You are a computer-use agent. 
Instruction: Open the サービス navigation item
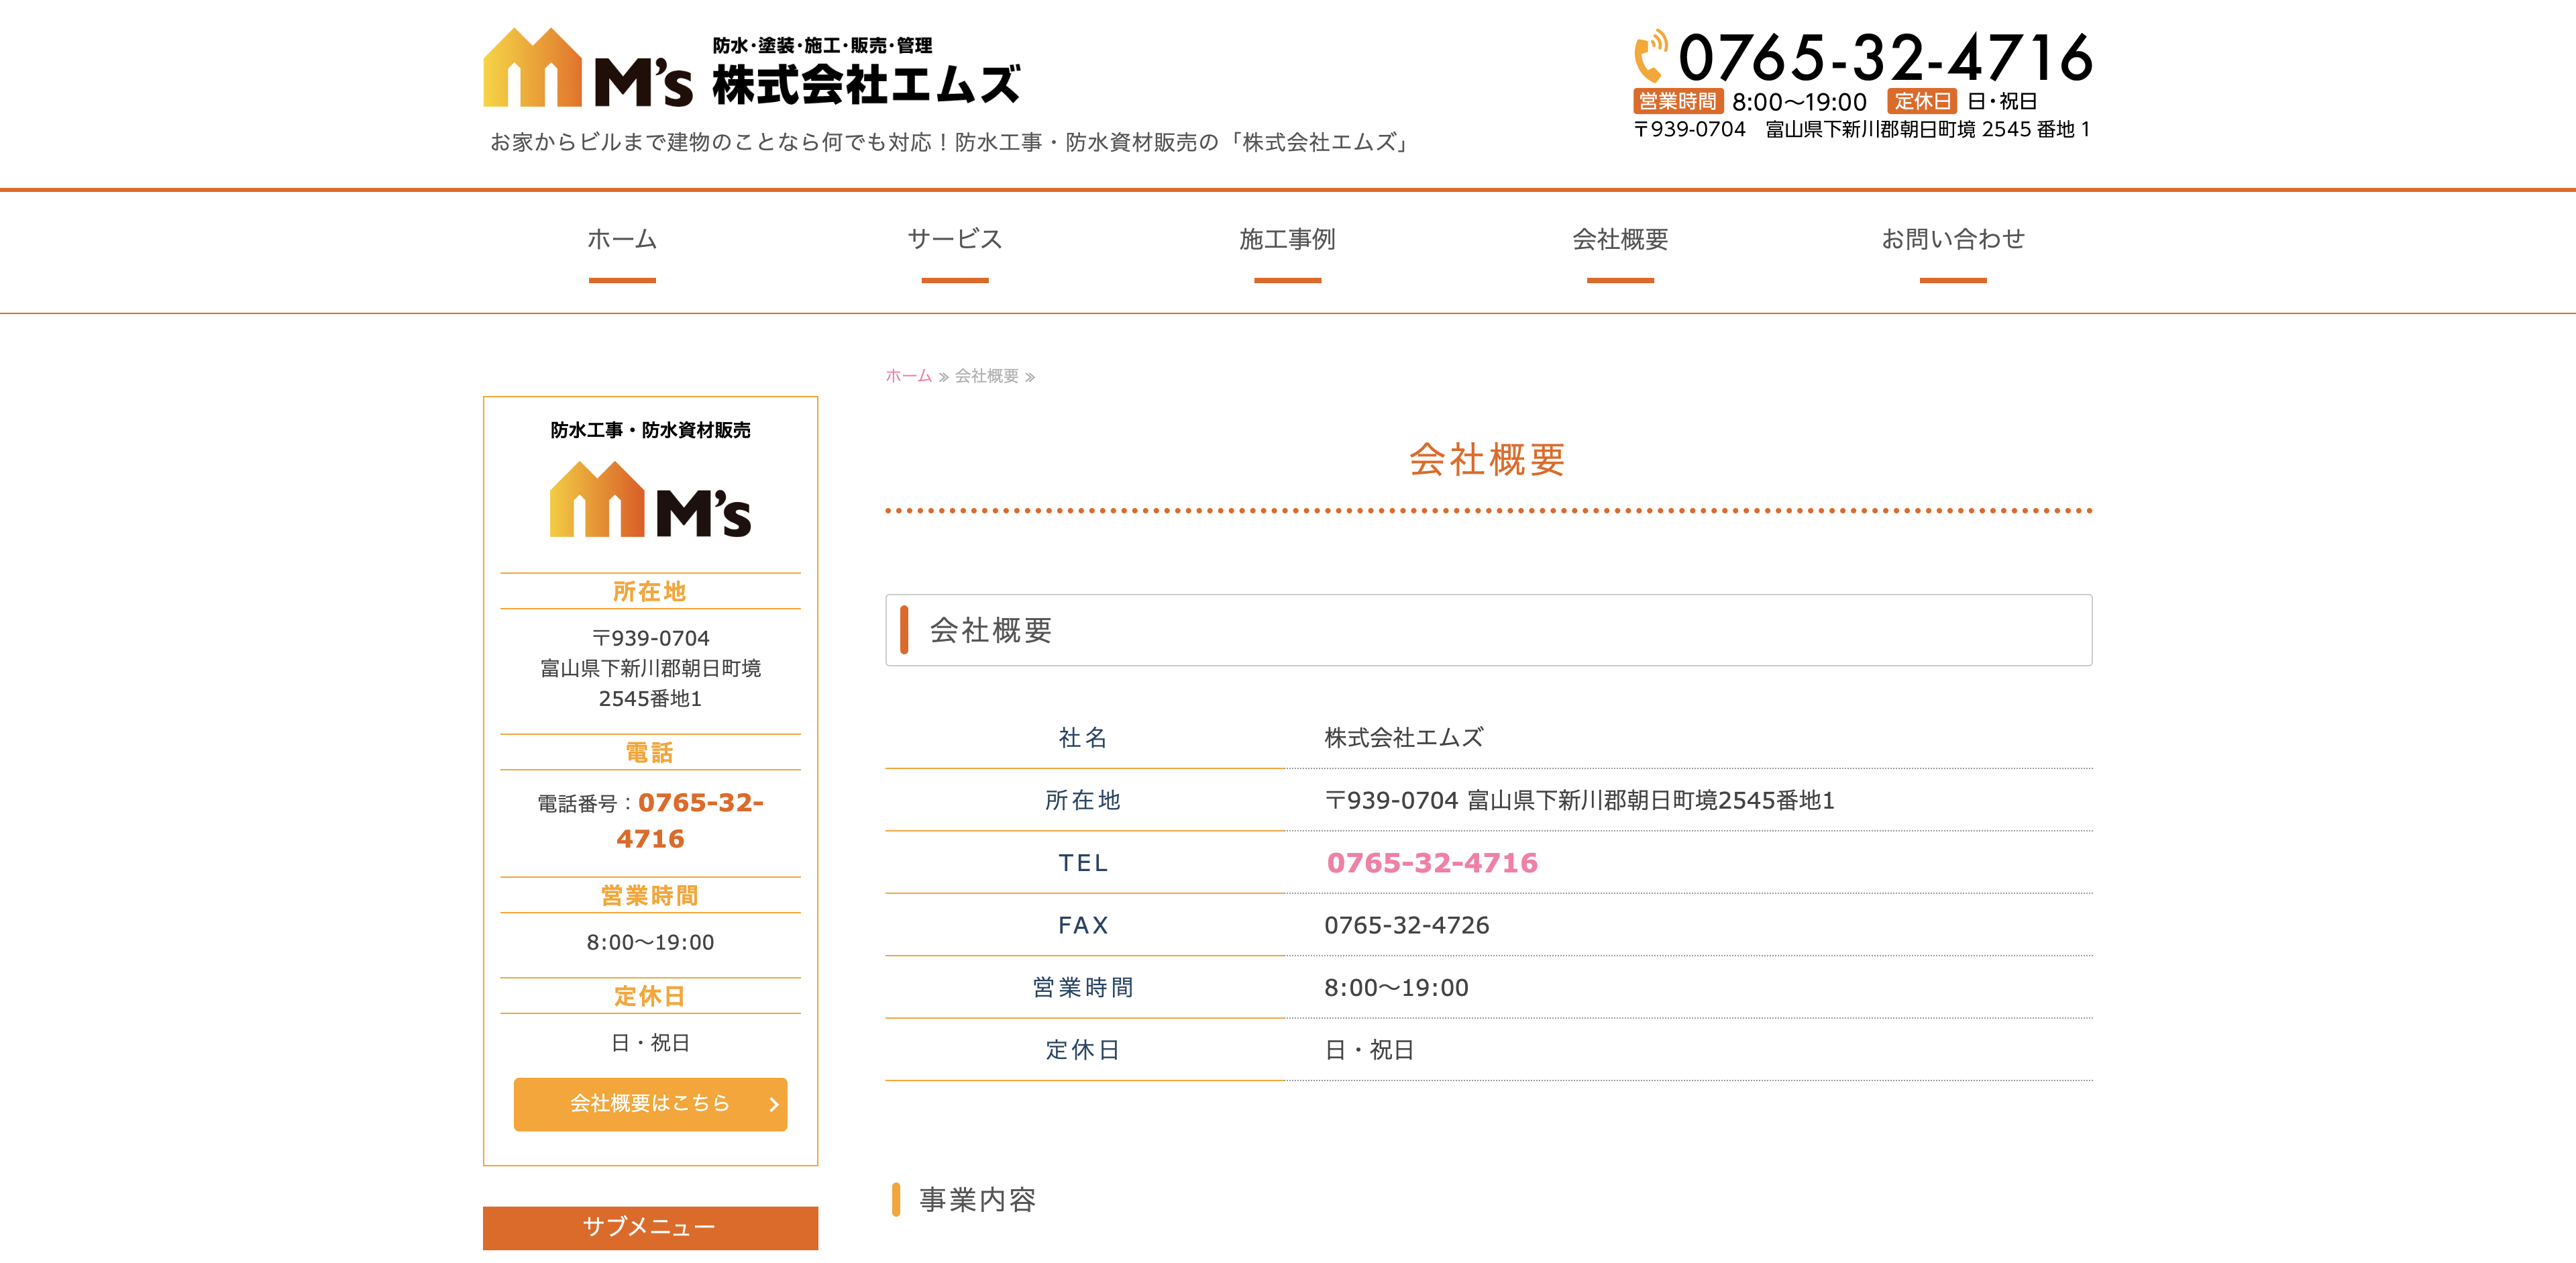click(x=955, y=240)
